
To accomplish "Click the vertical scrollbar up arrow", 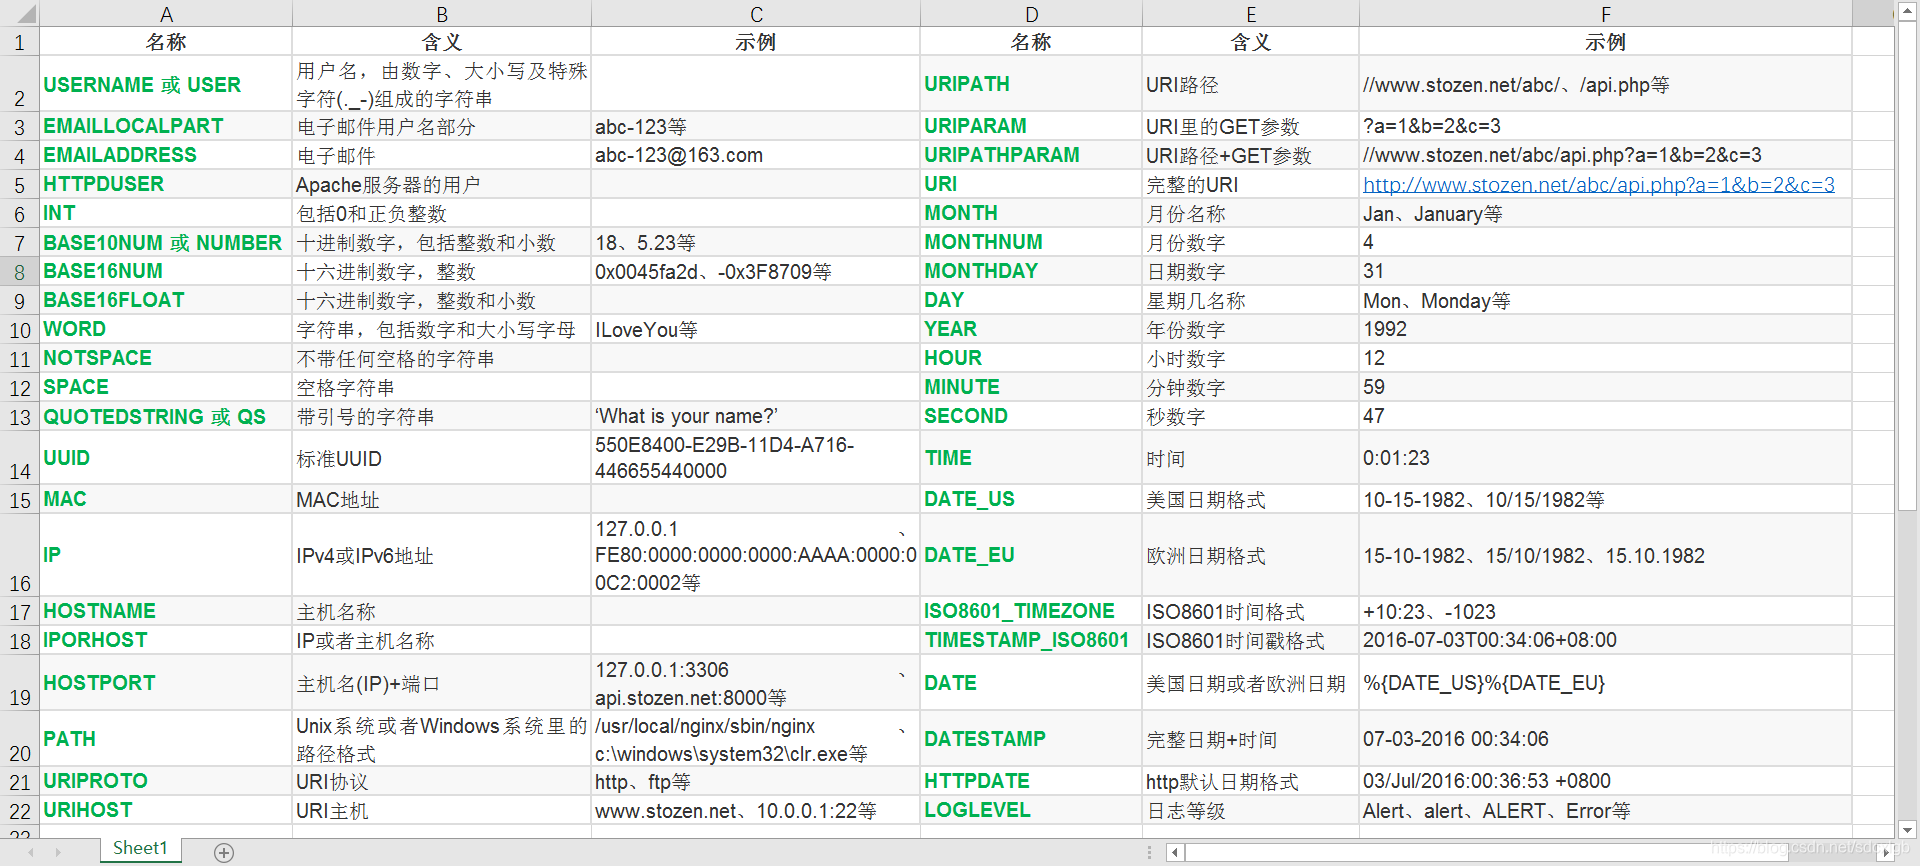I will click(1907, 12).
